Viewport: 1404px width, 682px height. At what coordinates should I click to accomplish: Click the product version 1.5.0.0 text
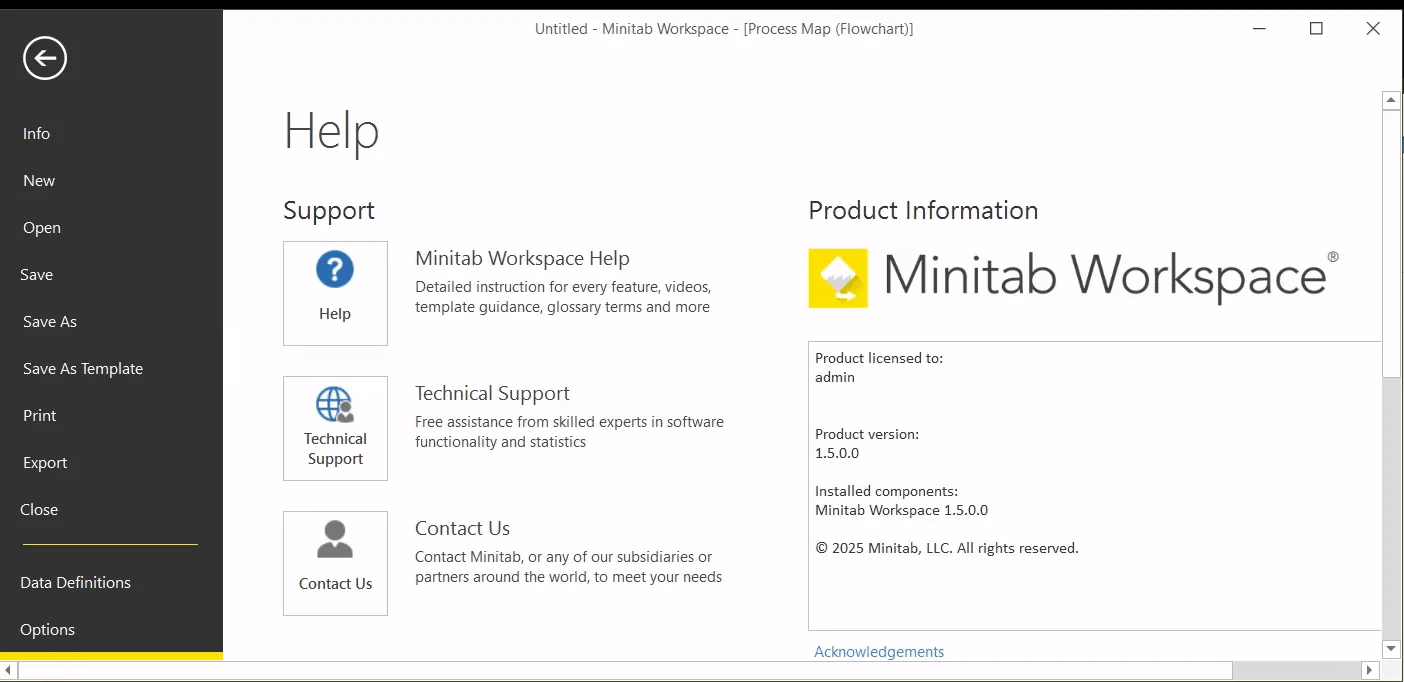click(x=837, y=453)
